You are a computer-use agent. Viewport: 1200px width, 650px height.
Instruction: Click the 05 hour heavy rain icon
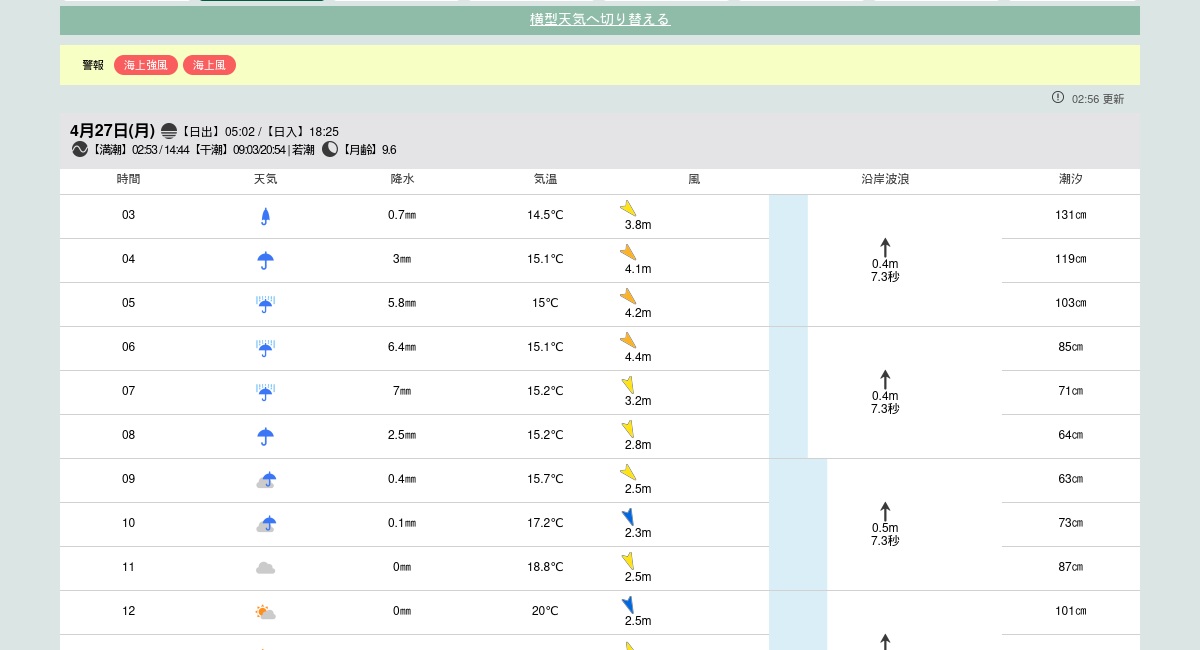(265, 304)
